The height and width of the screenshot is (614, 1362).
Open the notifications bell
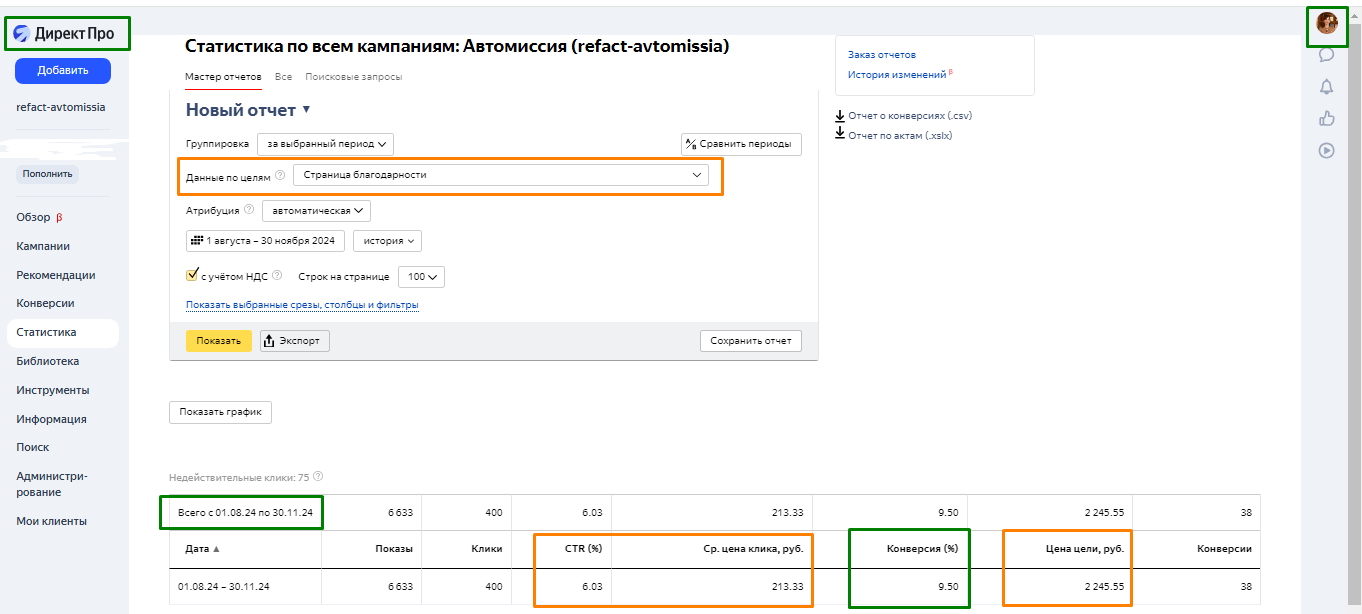(x=1326, y=87)
